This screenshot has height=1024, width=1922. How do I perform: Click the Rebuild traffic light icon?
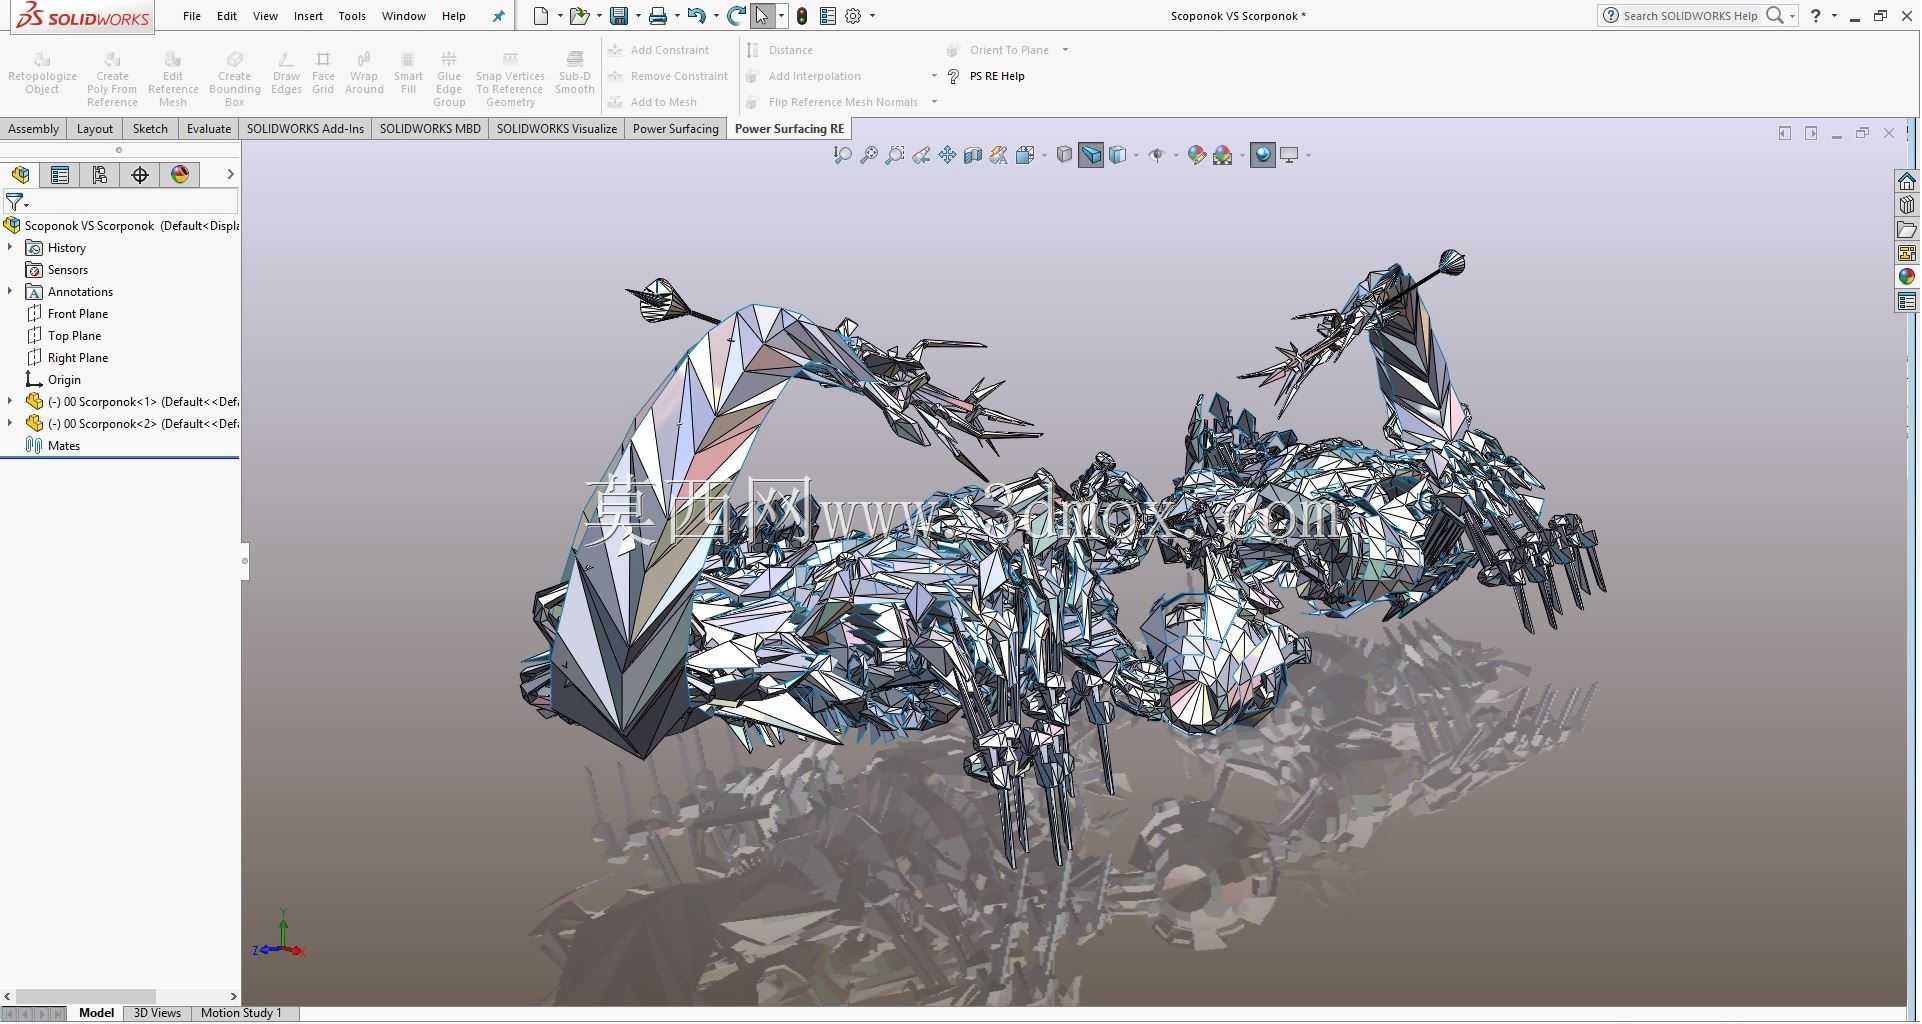coord(802,16)
